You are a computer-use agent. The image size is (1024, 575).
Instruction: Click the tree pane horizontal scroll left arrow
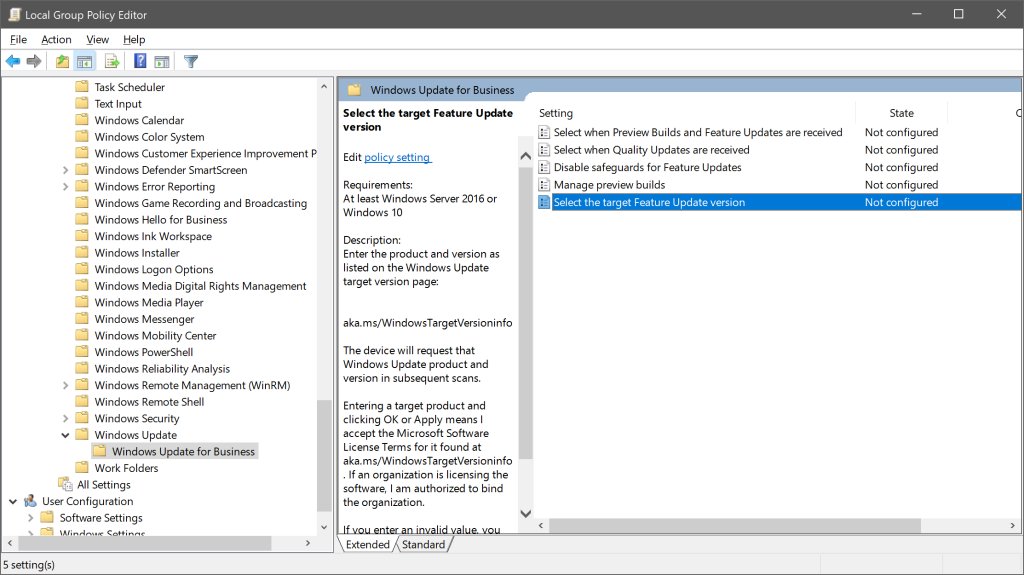coord(10,543)
